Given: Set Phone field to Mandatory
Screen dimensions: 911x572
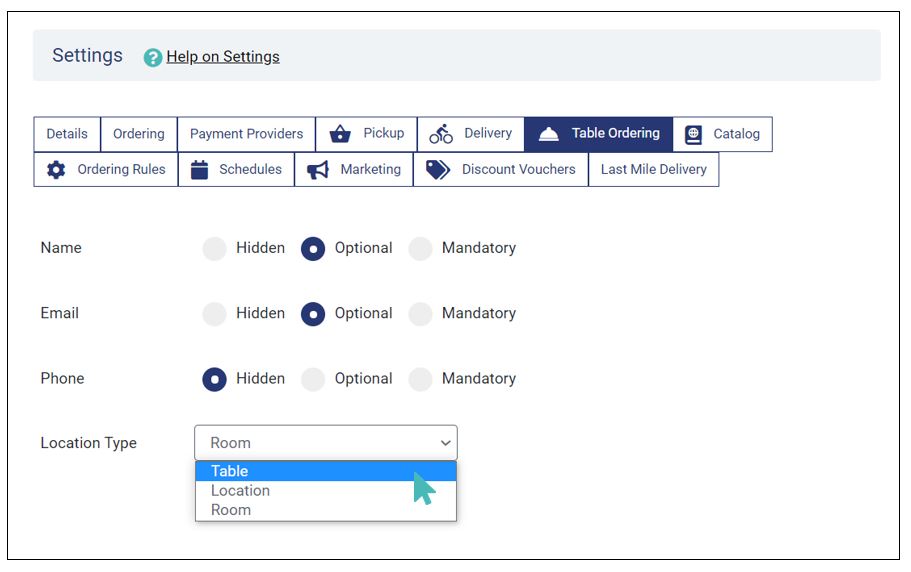Looking at the screenshot, I should pyautogui.click(x=420, y=379).
